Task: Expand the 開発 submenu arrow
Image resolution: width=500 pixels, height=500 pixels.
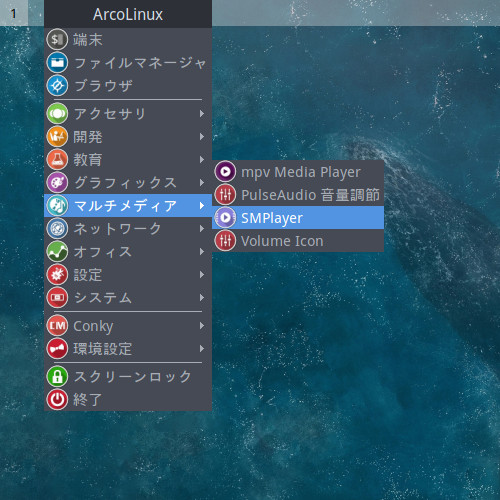Action: point(202,137)
